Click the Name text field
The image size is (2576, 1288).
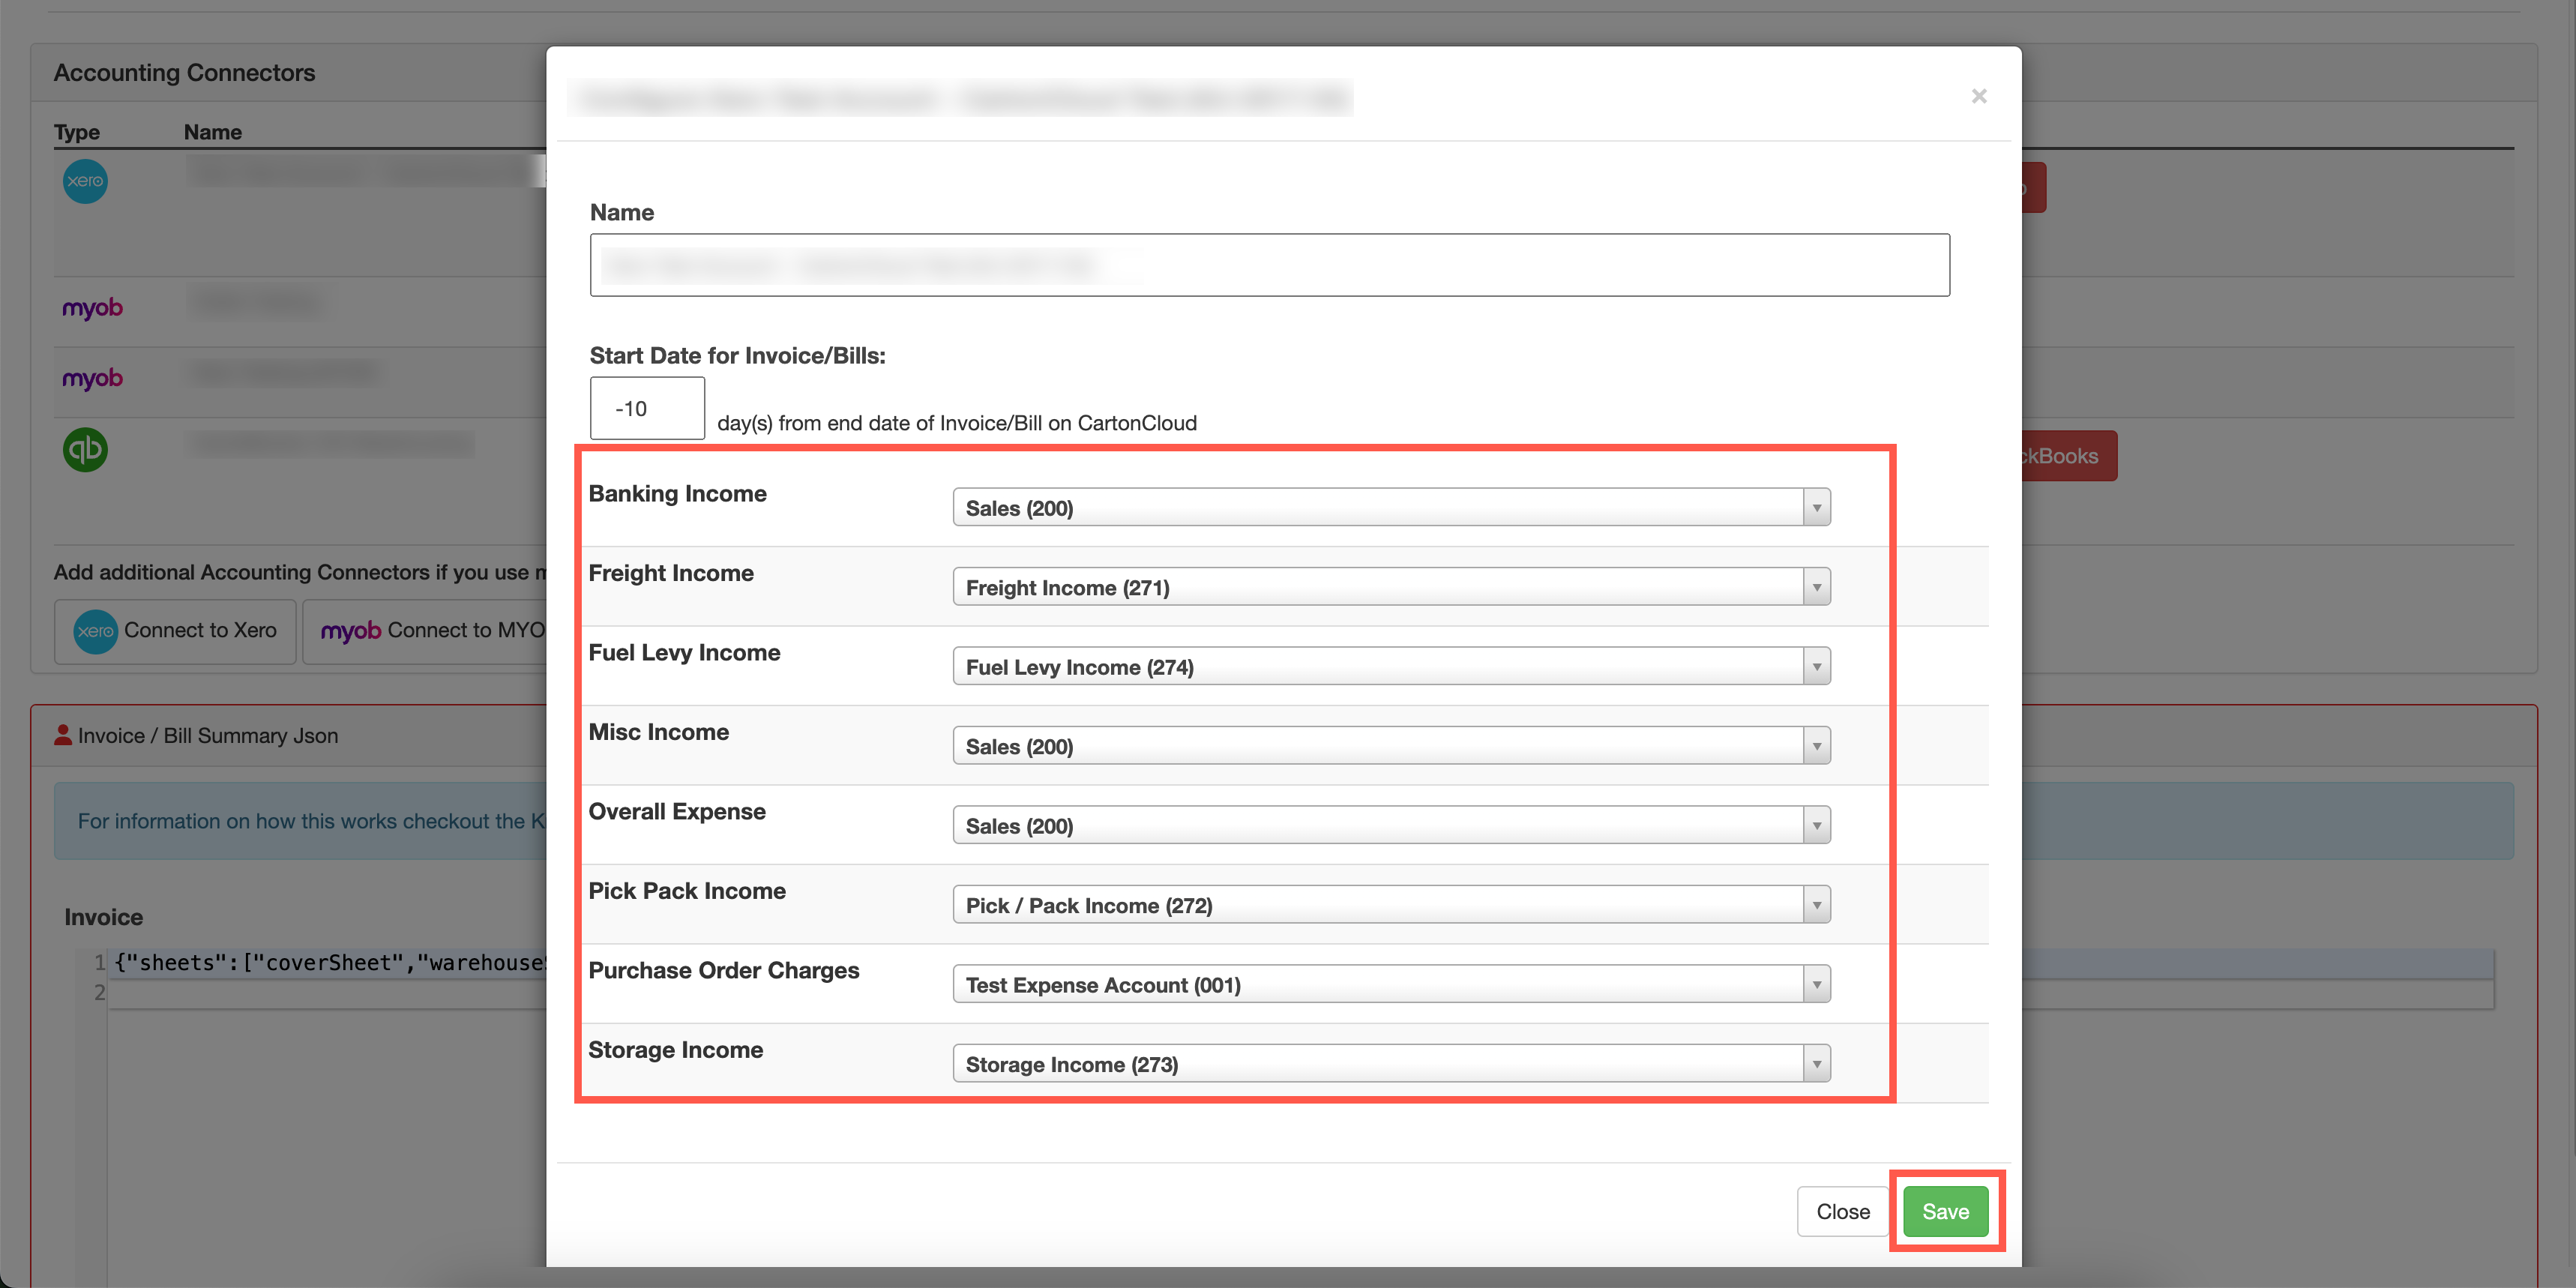[x=1268, y=264]
